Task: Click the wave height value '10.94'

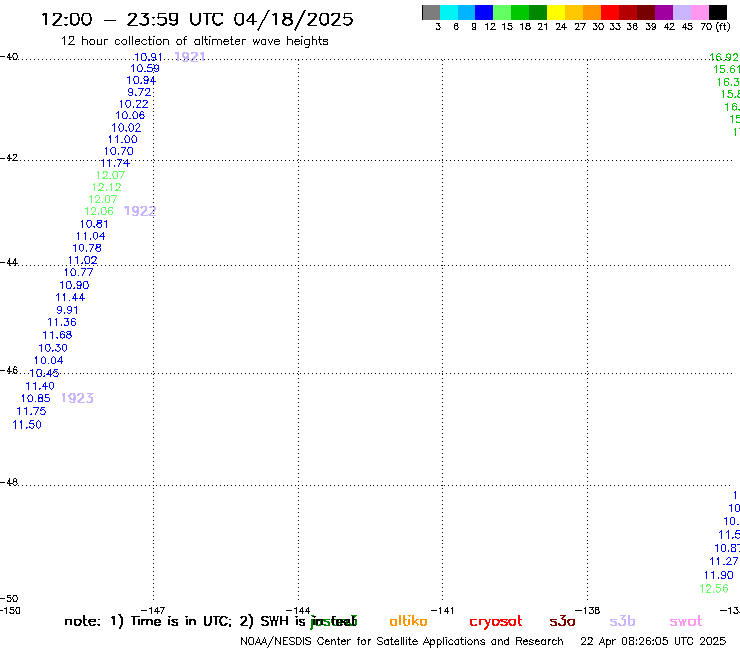Action: [x=141, y=80]
